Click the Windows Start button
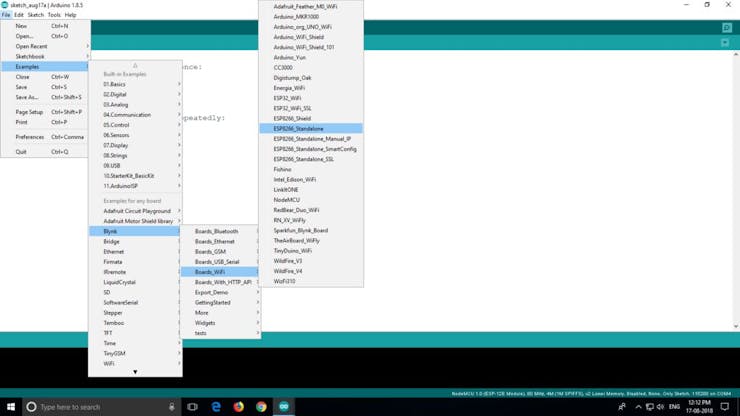Image resolution: width=740 pixels, height=416 pixels. pyautogui.click(x=11, y=407)
